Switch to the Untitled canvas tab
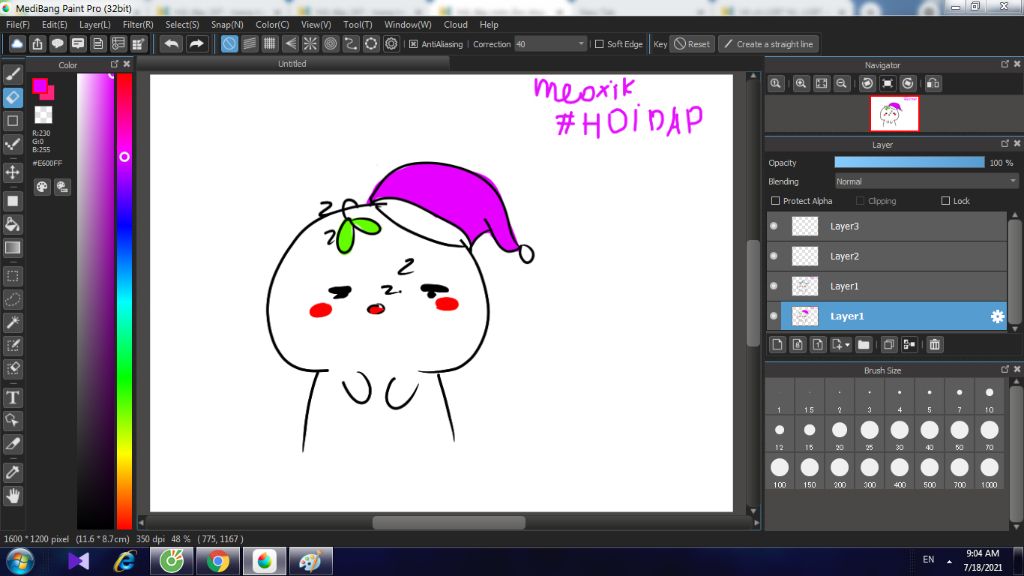 click(292, 64)
